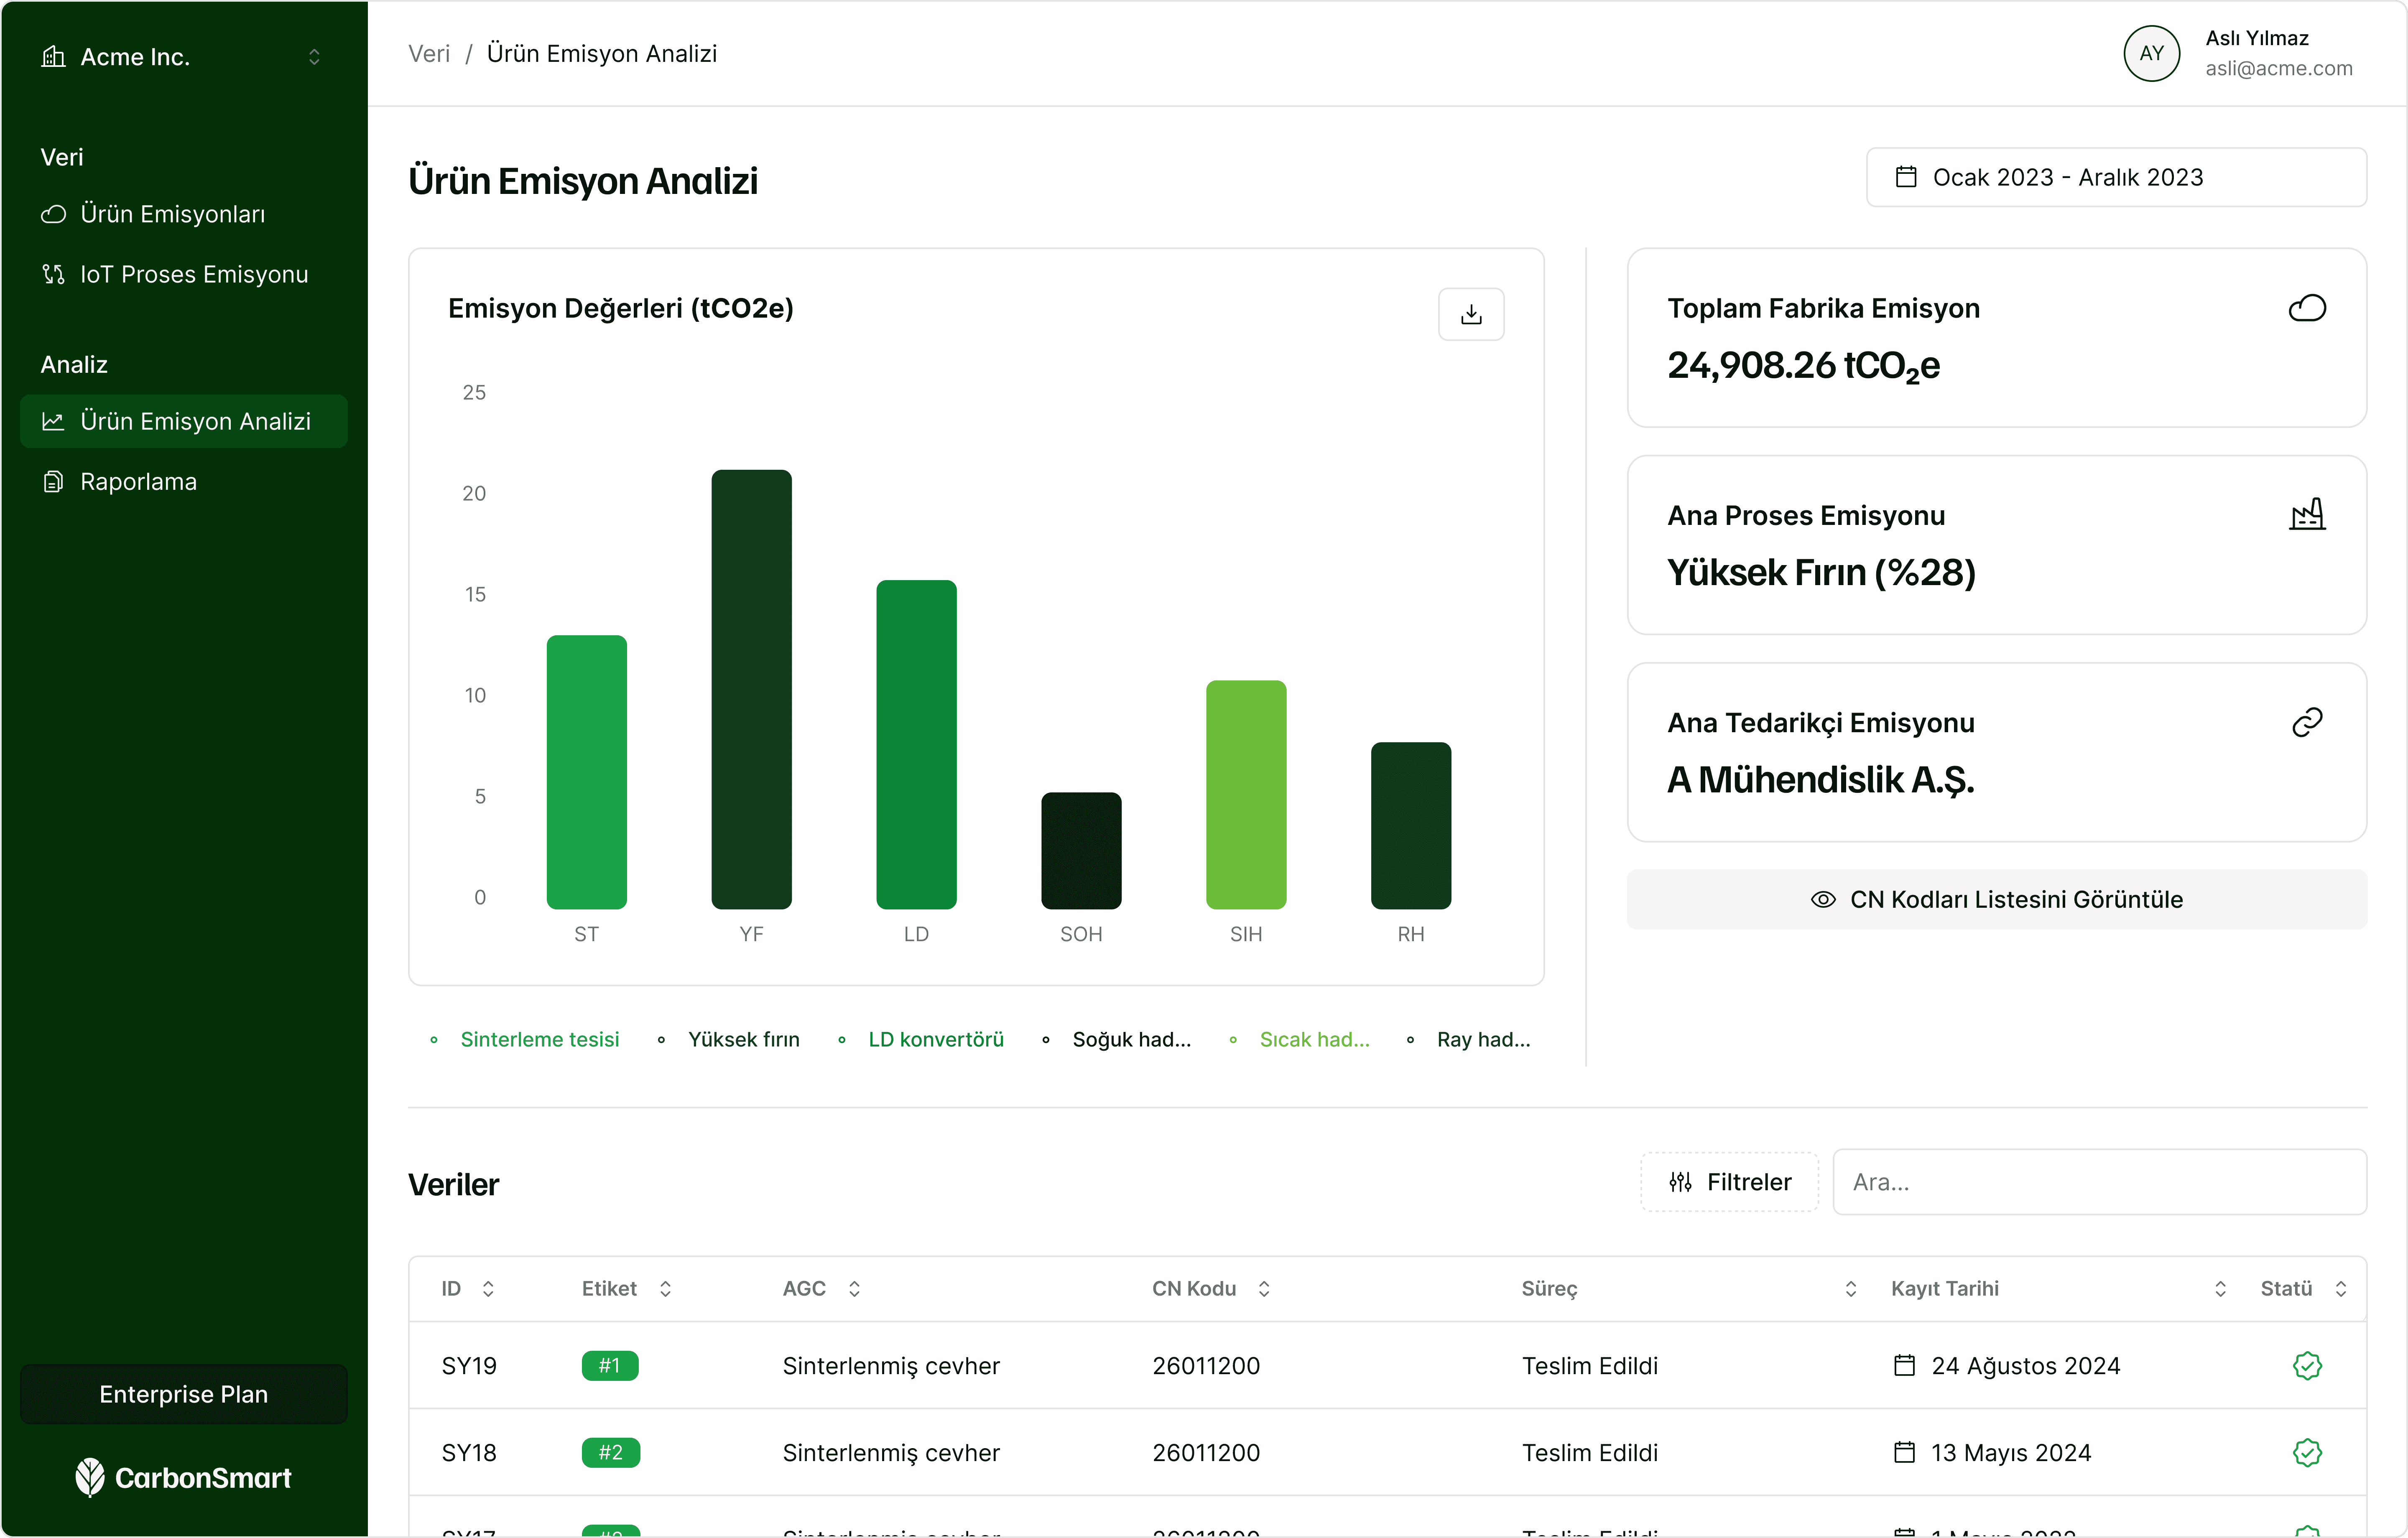Sort the table by Kayıt Tarihi
This screenshot has width=2408, height=1538.
point(2220,1289)
